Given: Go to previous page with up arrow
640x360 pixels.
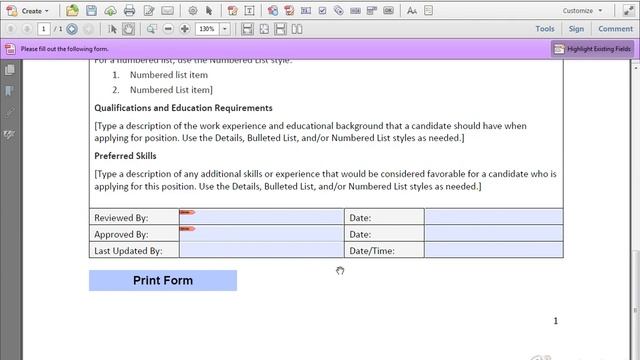Looking at the screenshot, I should point(11,29).
